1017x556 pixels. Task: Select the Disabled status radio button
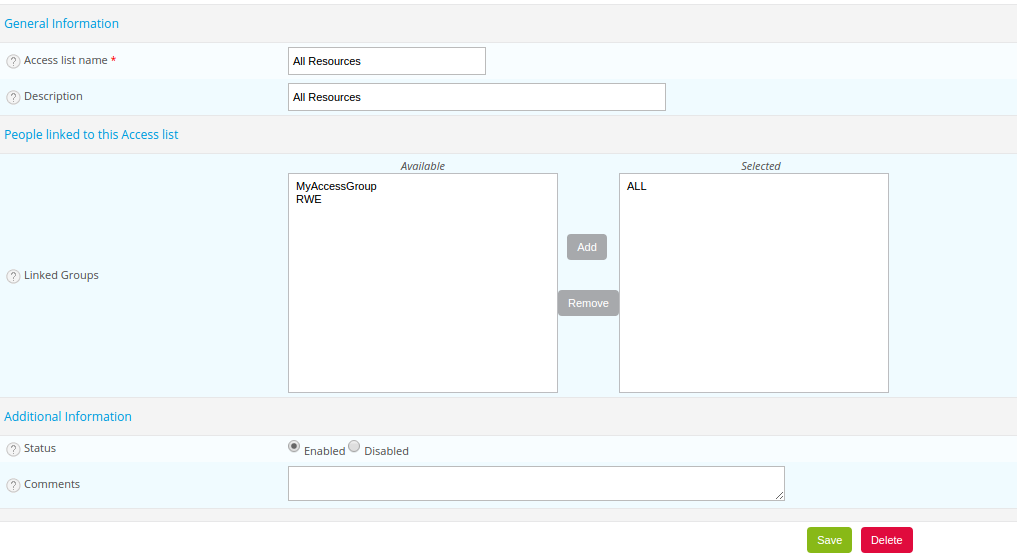[x=354, y=446]
